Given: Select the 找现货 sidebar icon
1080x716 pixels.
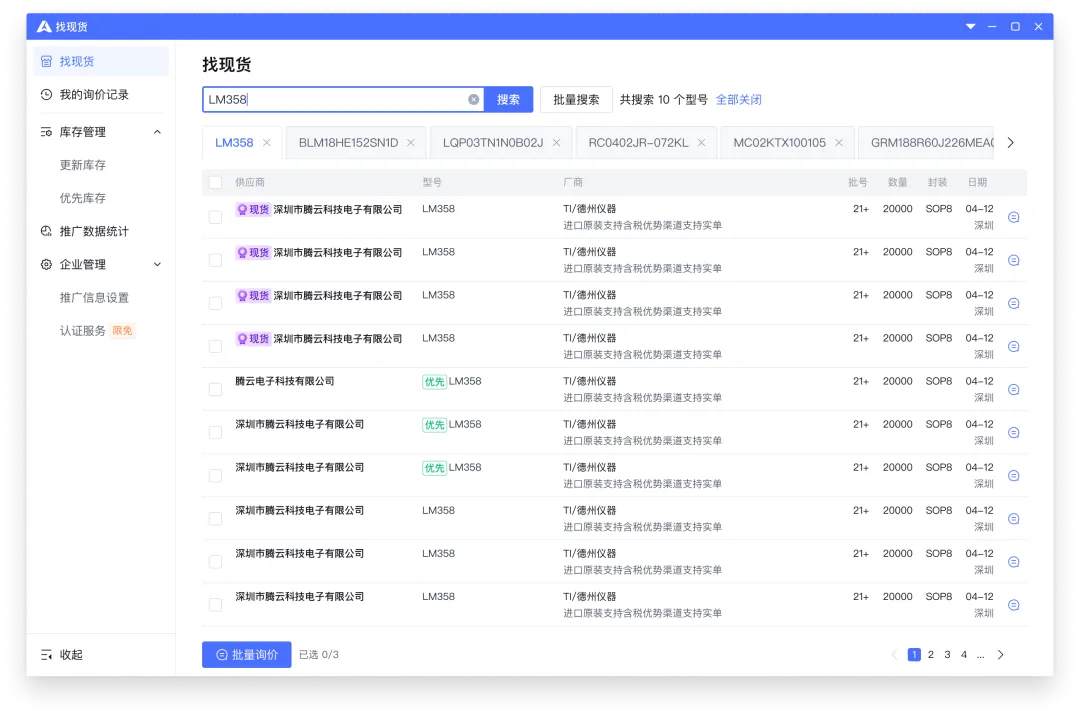Looking at the screenshot, I should pos(48,60).
